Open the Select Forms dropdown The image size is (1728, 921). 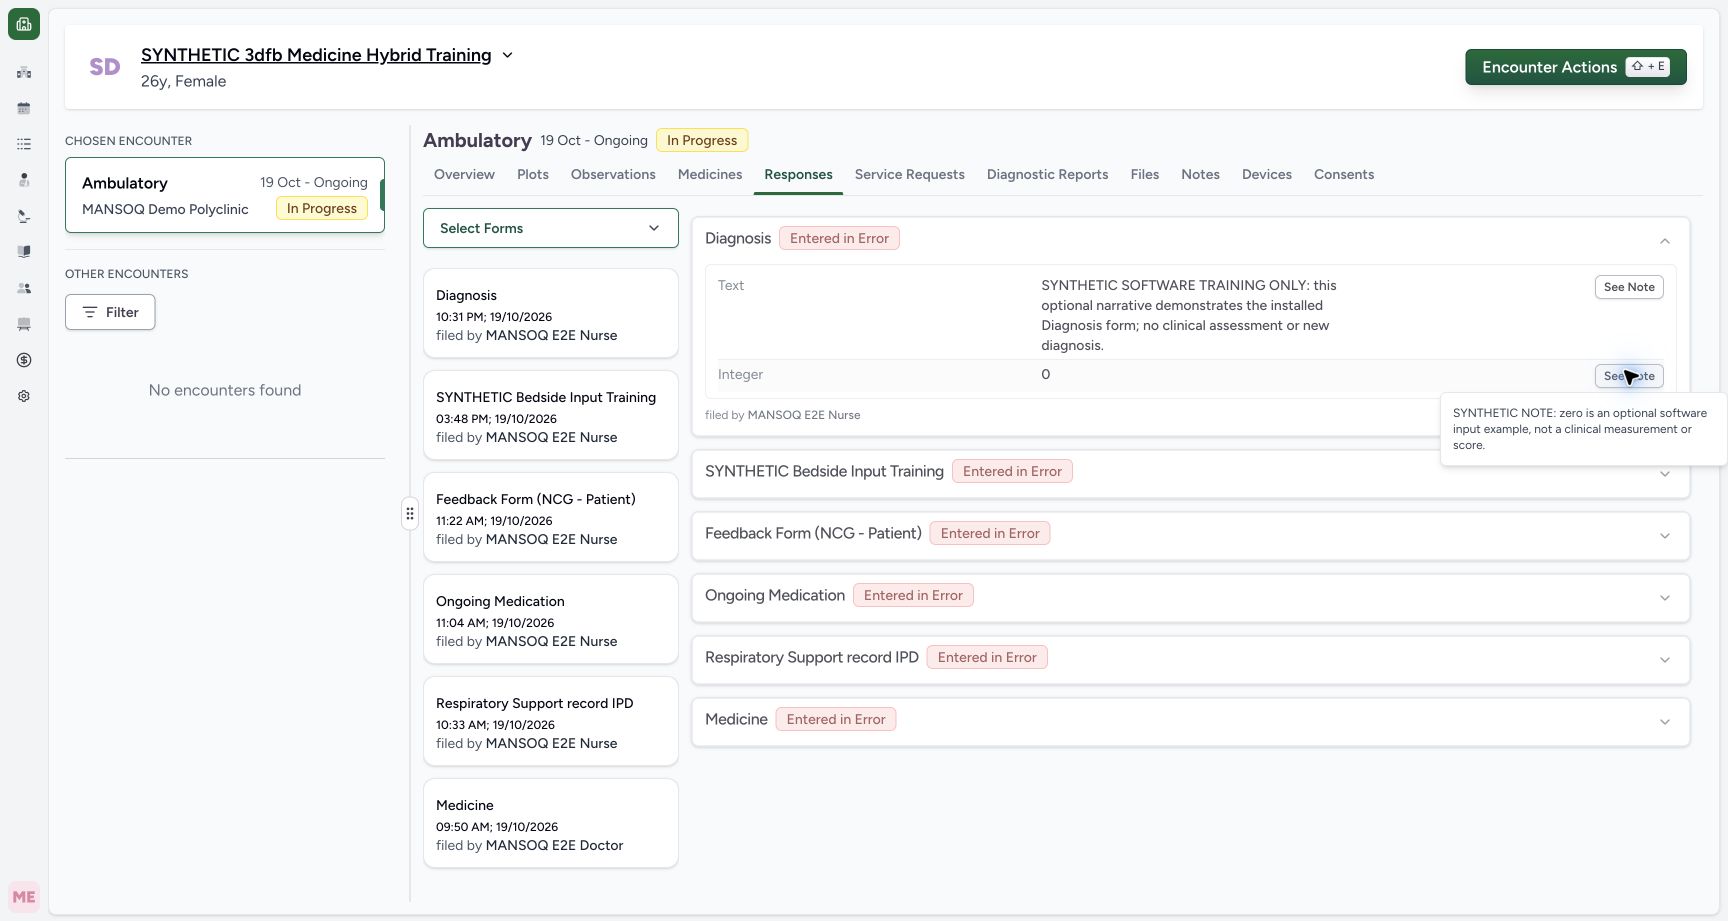551,228
